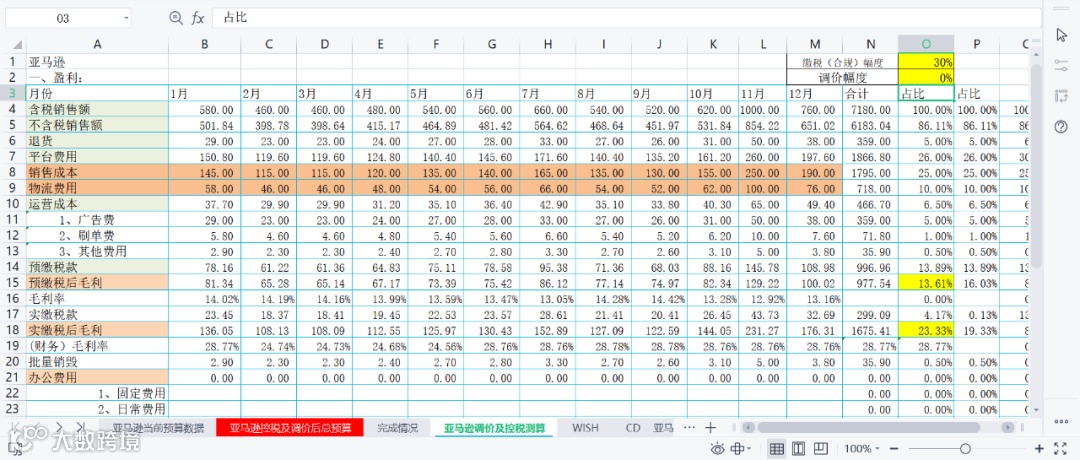Screen dimensions: 1080x460
Task: Select column header N
Action: 871,44
